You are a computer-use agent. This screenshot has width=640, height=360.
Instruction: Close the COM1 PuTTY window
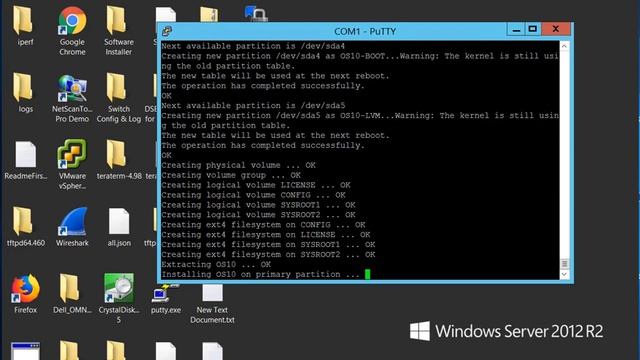pos(556,29)
